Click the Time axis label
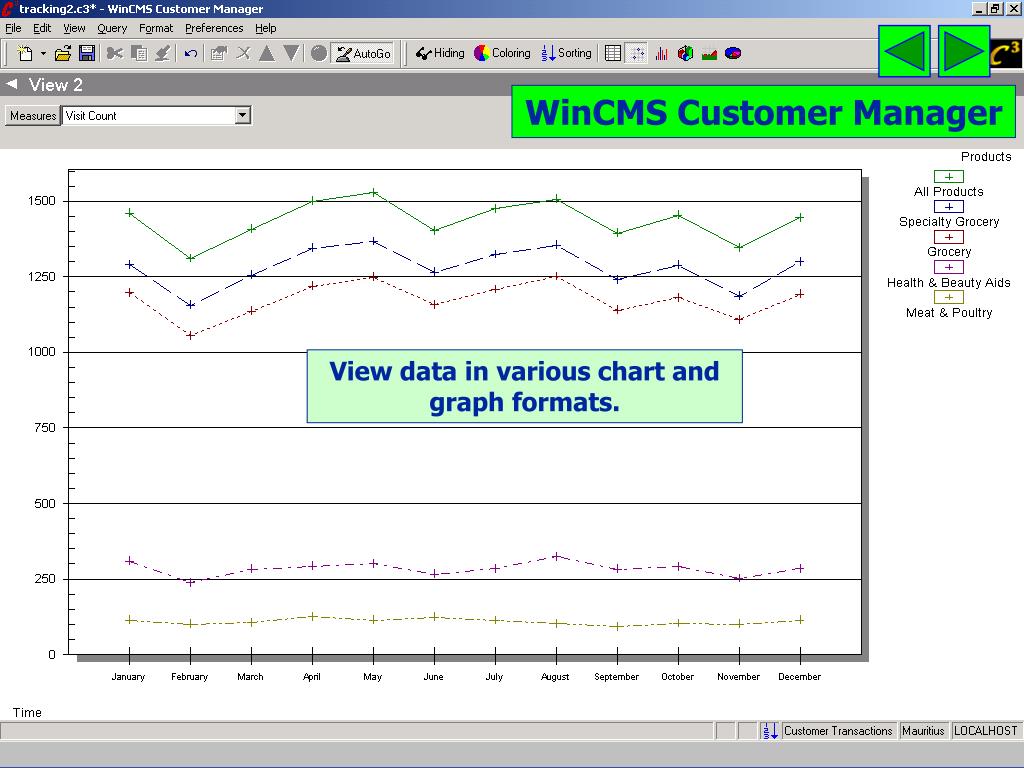 tap(27, 712)
